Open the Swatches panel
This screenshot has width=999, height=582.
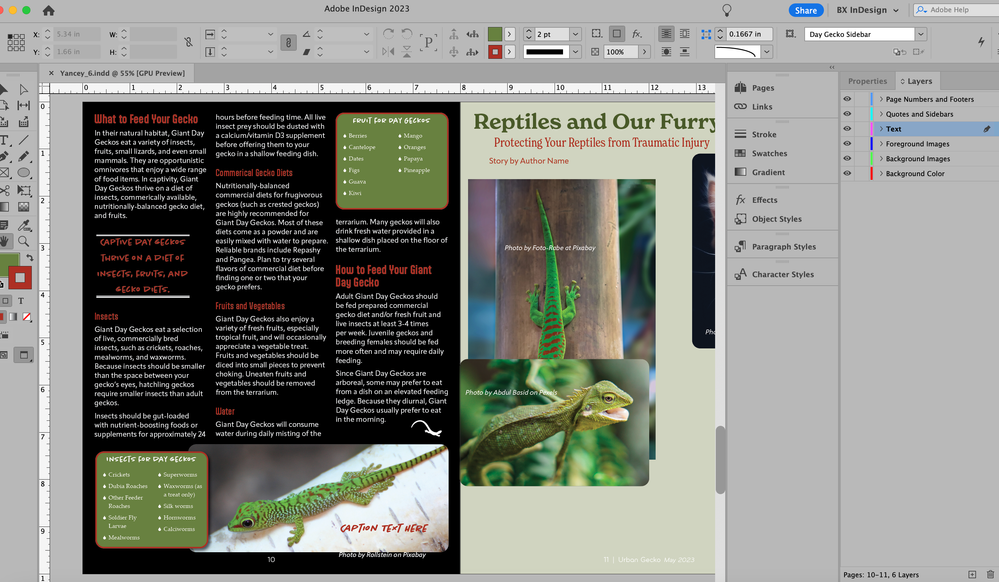pyautogui.click(x=769, y=153)
